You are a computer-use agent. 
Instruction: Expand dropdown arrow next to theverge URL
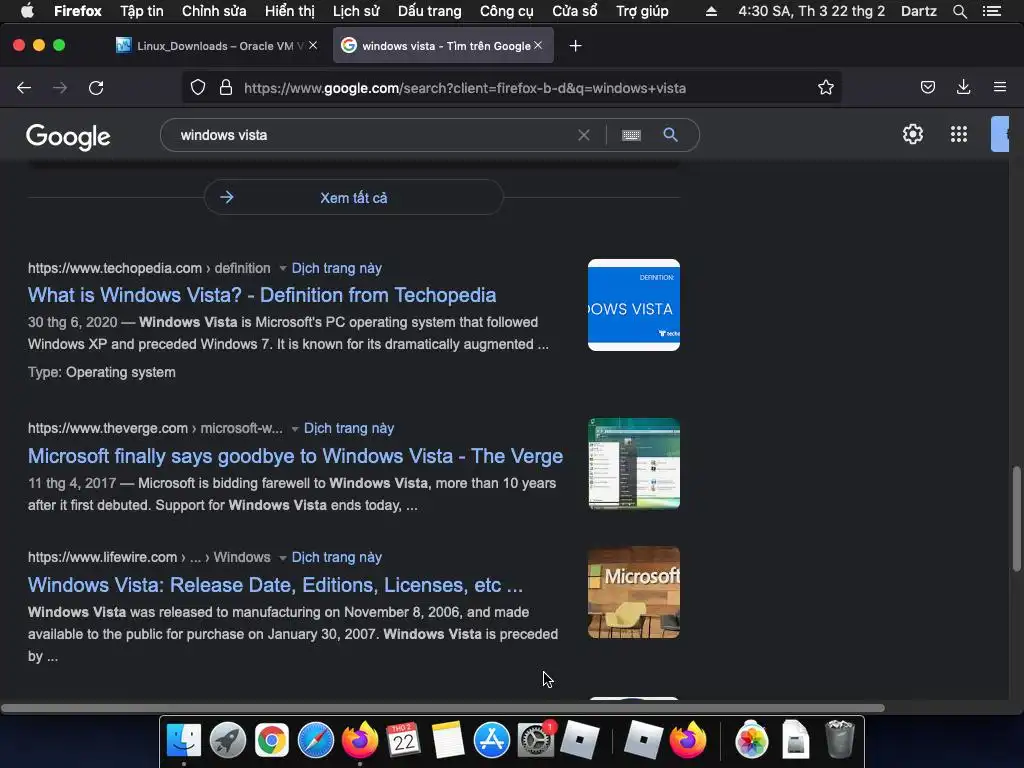click(295, 429)
